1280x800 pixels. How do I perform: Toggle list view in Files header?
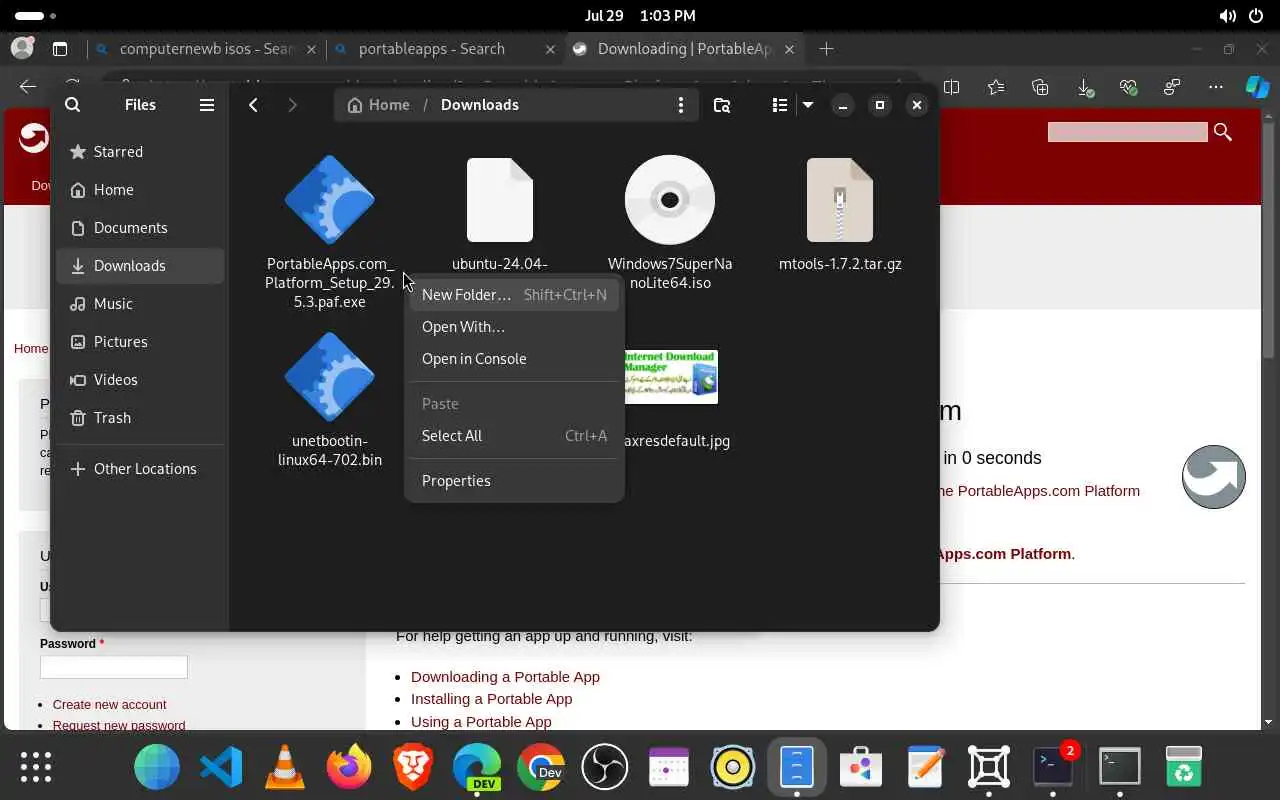tap(780, 105)
